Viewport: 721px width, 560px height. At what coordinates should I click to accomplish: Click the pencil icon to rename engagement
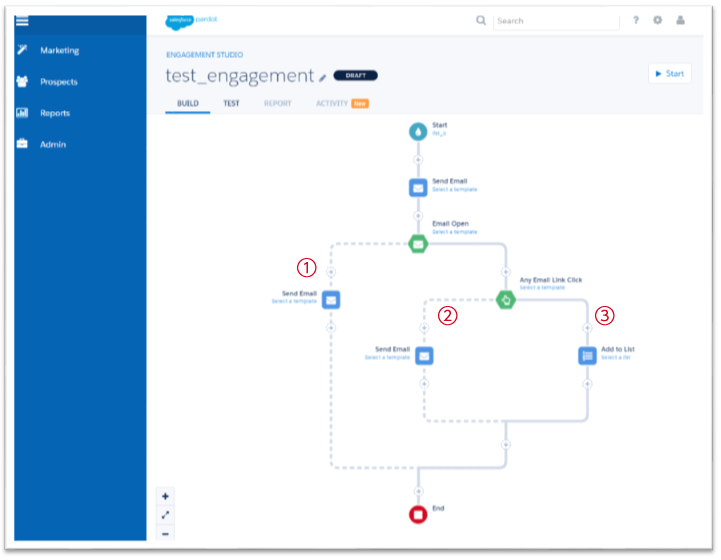click(322, 77)
